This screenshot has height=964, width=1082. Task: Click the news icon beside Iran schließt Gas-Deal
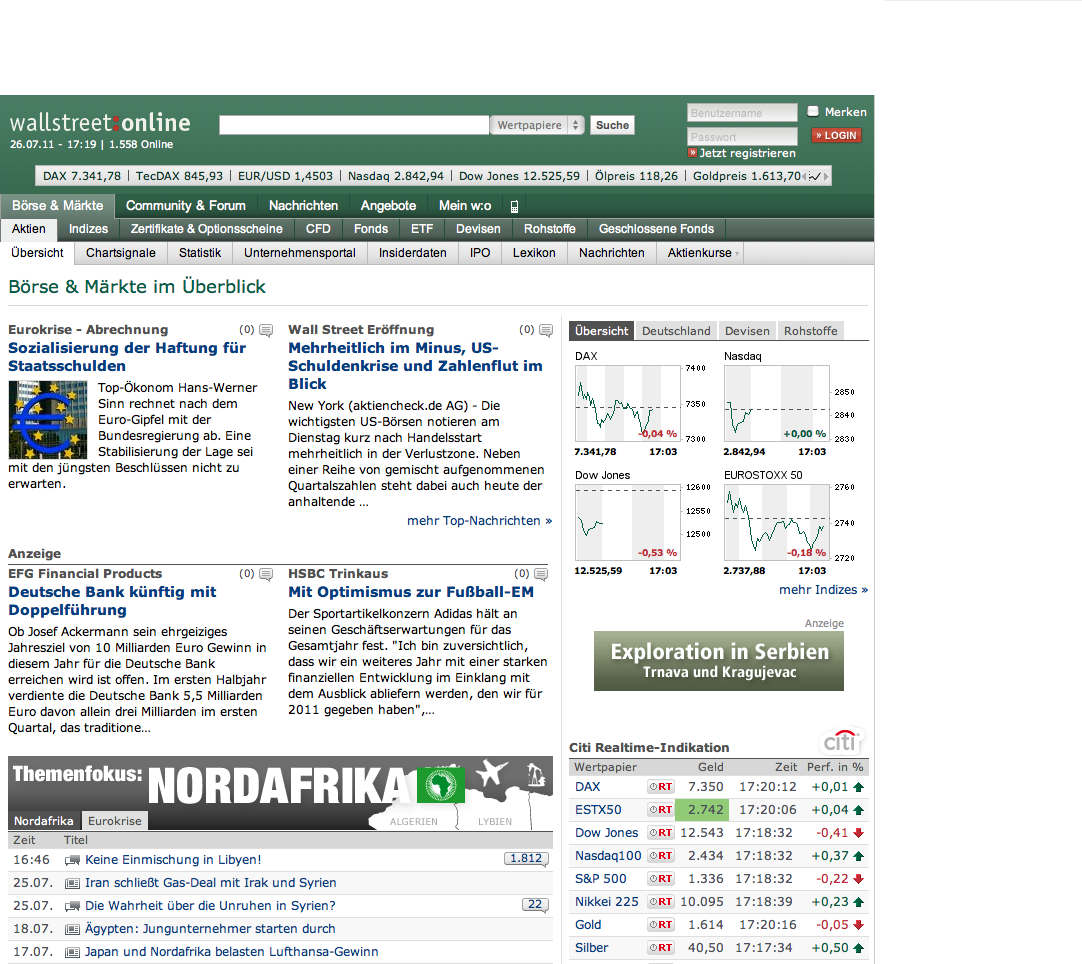tap(72, 883)
